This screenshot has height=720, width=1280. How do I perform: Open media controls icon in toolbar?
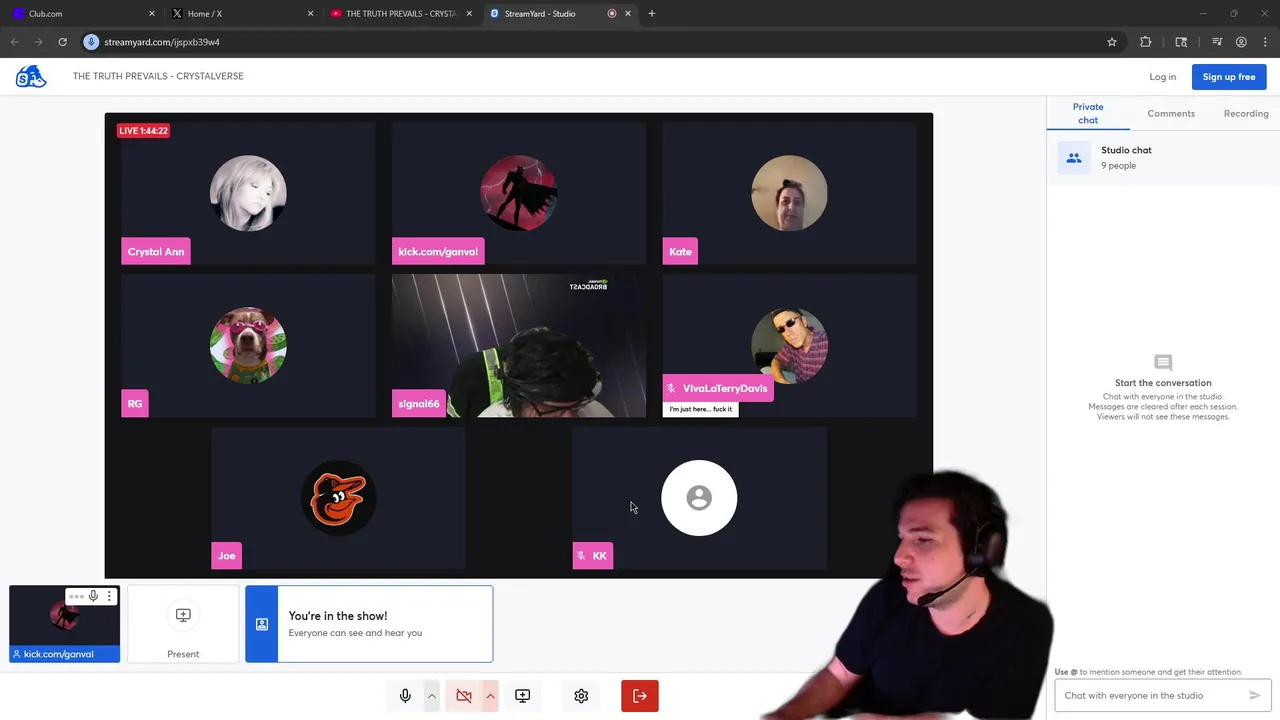click(1217, 42)
